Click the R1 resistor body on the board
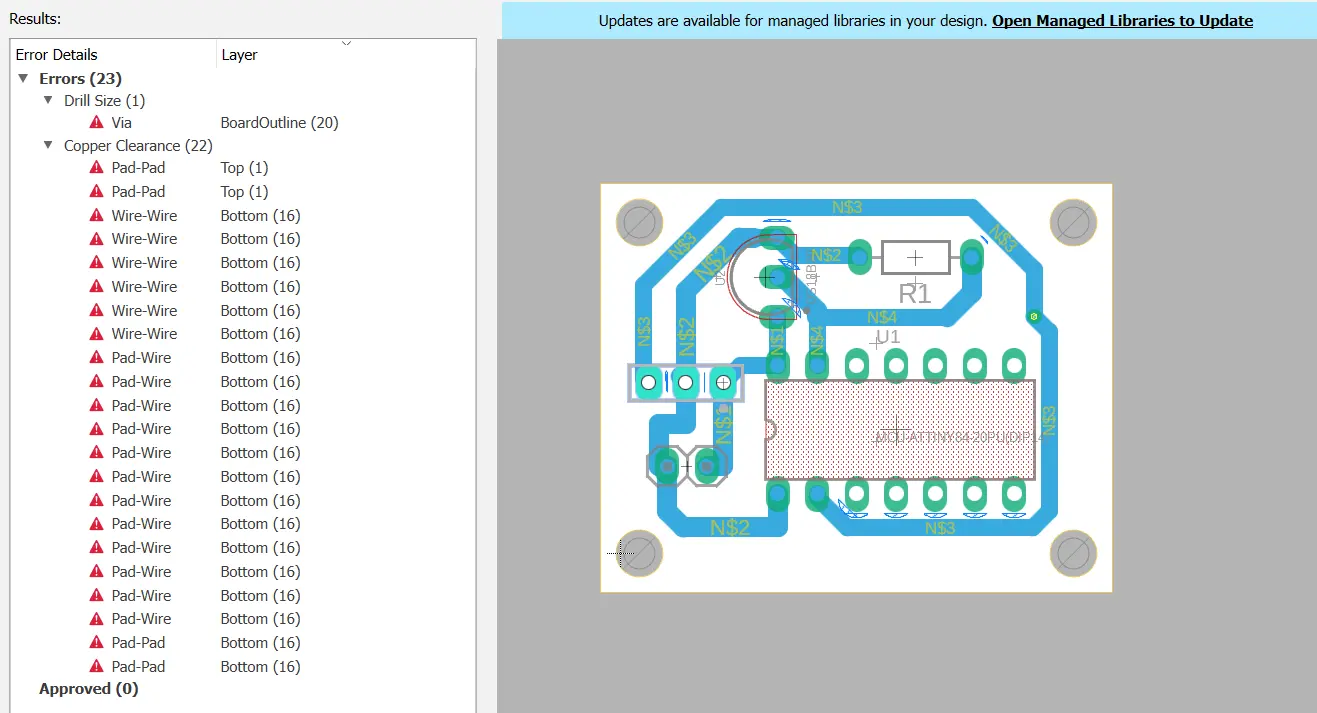 [914, 258]
